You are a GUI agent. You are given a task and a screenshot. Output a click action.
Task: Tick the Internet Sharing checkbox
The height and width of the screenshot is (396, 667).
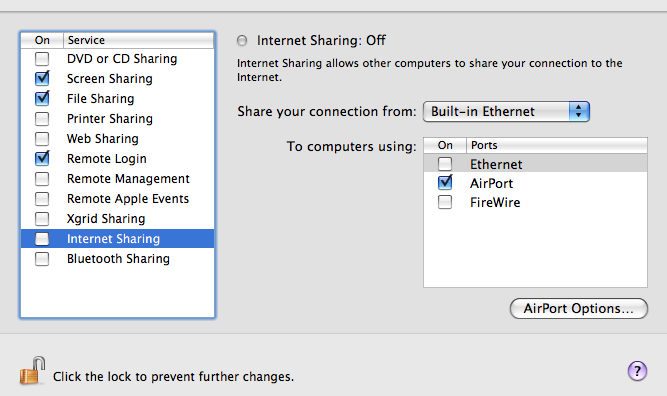click(42, 239)
